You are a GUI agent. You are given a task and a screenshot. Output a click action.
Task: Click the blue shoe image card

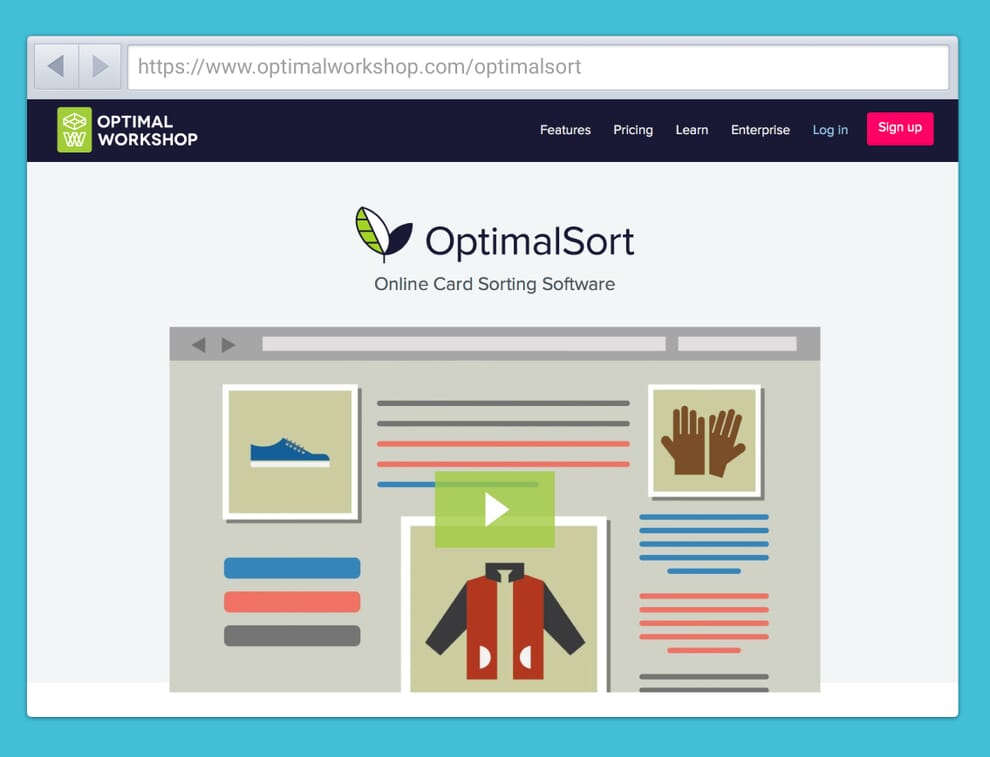pos(290,452)
